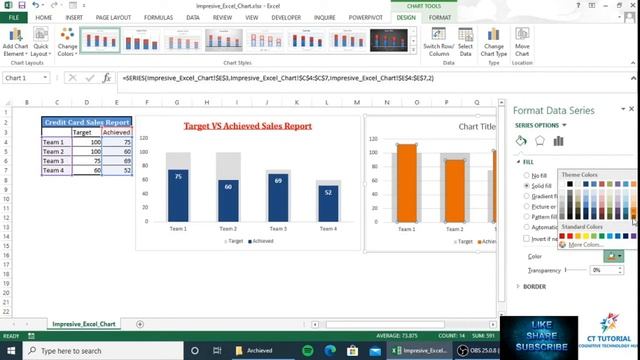Expand the formula bar

[x=633, y=78]
